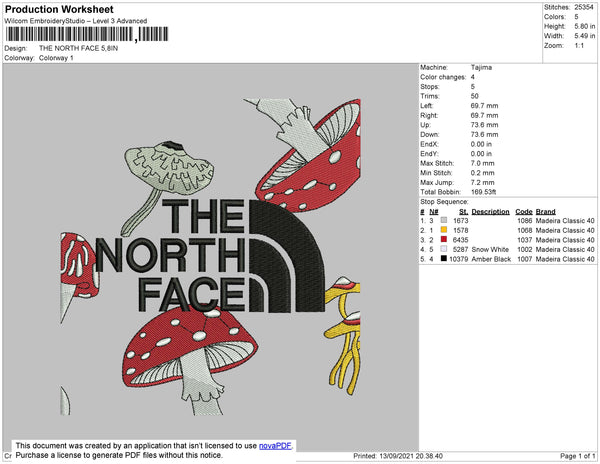Click the Up value 73.6 mm
The image size is (600, 464).
click(484, 125)
